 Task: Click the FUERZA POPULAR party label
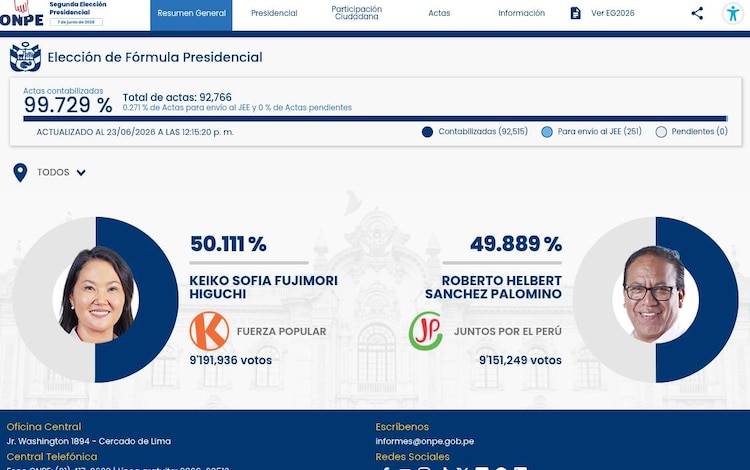pyautogui.click(x=281, y=331)
